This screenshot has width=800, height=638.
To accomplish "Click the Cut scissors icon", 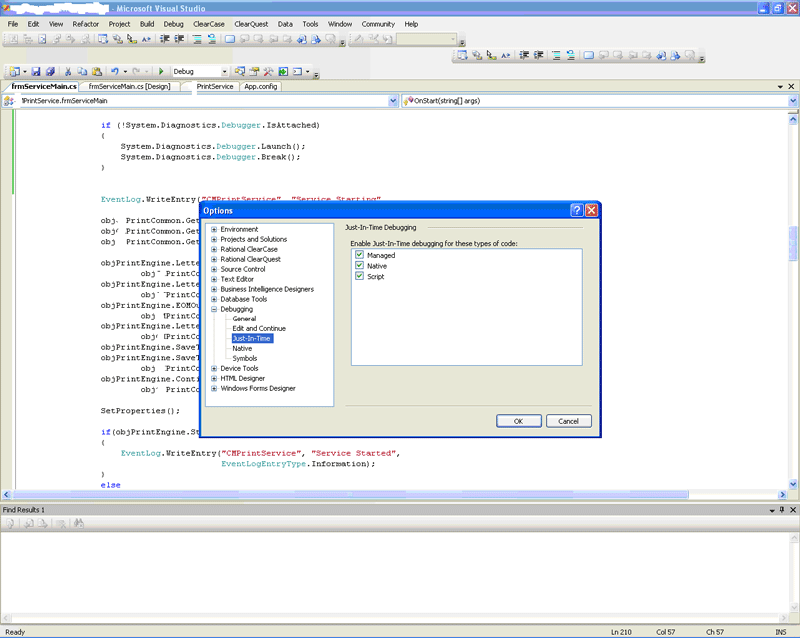I will 68,72.
